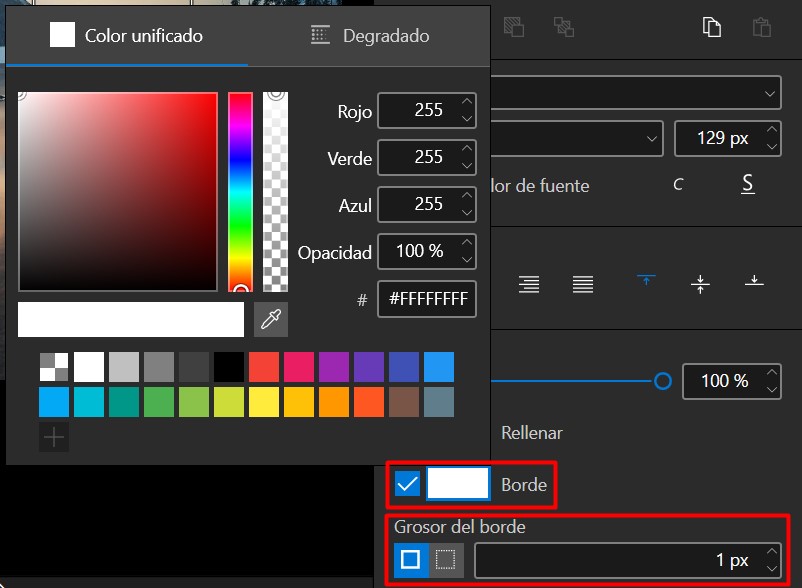Apply justified text alignment

583,284
